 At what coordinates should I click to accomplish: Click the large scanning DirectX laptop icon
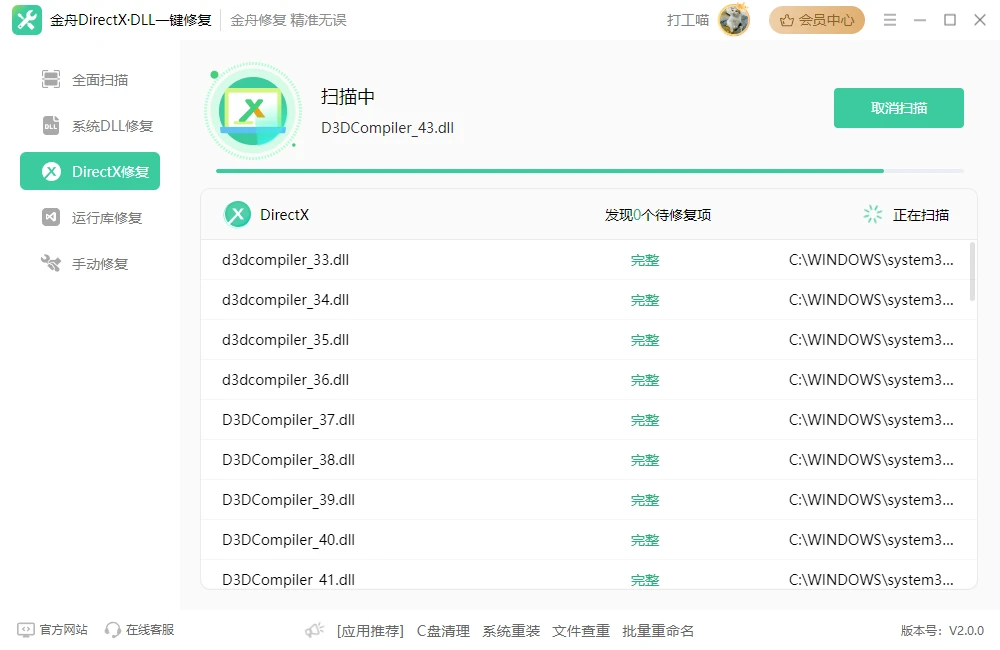pyautogui.click(x=253, y=111)
